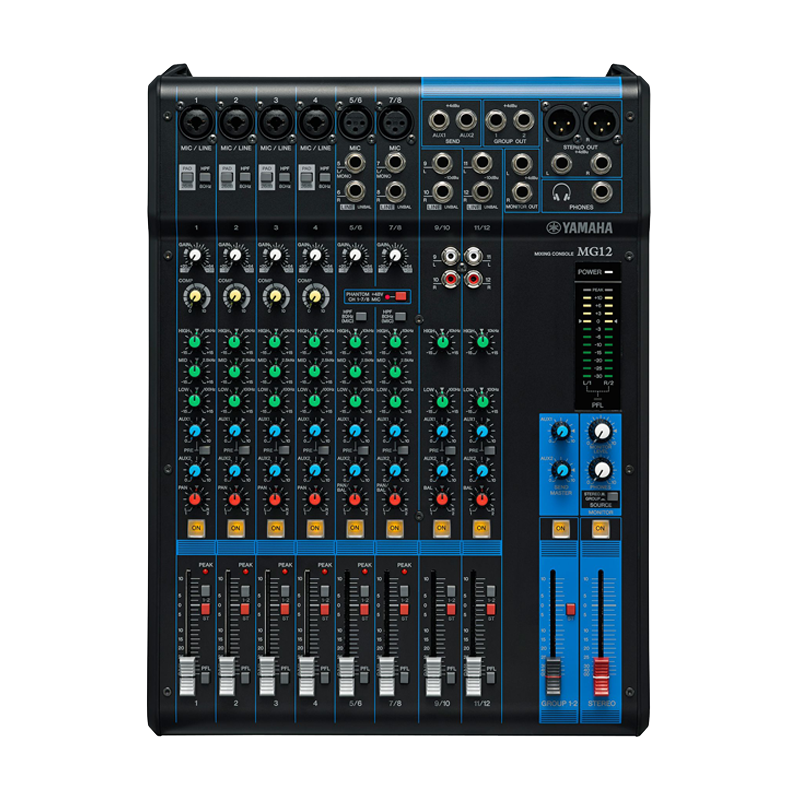This screenshot has width=800, height=800.
Task: Click the AUX2 SEND MASTER knob
Action: click(x=562, y=470)
